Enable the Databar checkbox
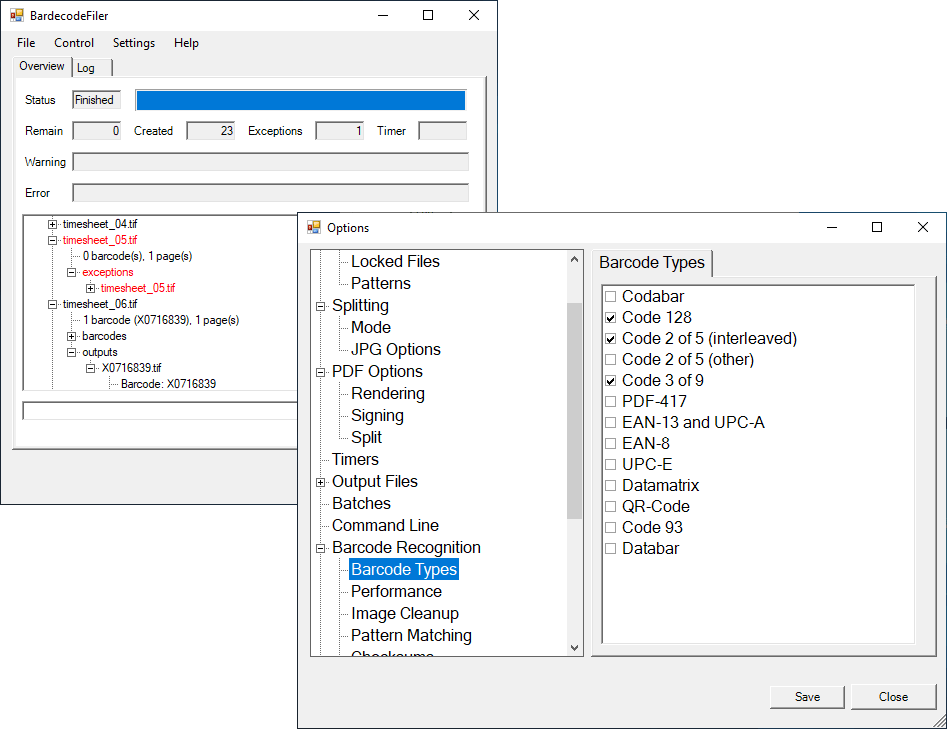 (x=611, y=548)
